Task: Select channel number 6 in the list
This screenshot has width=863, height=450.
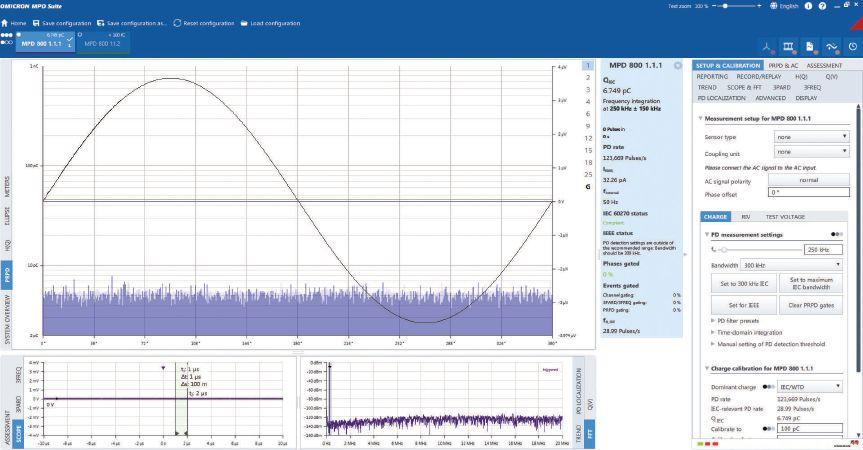Action: pyautogui.click(x=588, y=114)
